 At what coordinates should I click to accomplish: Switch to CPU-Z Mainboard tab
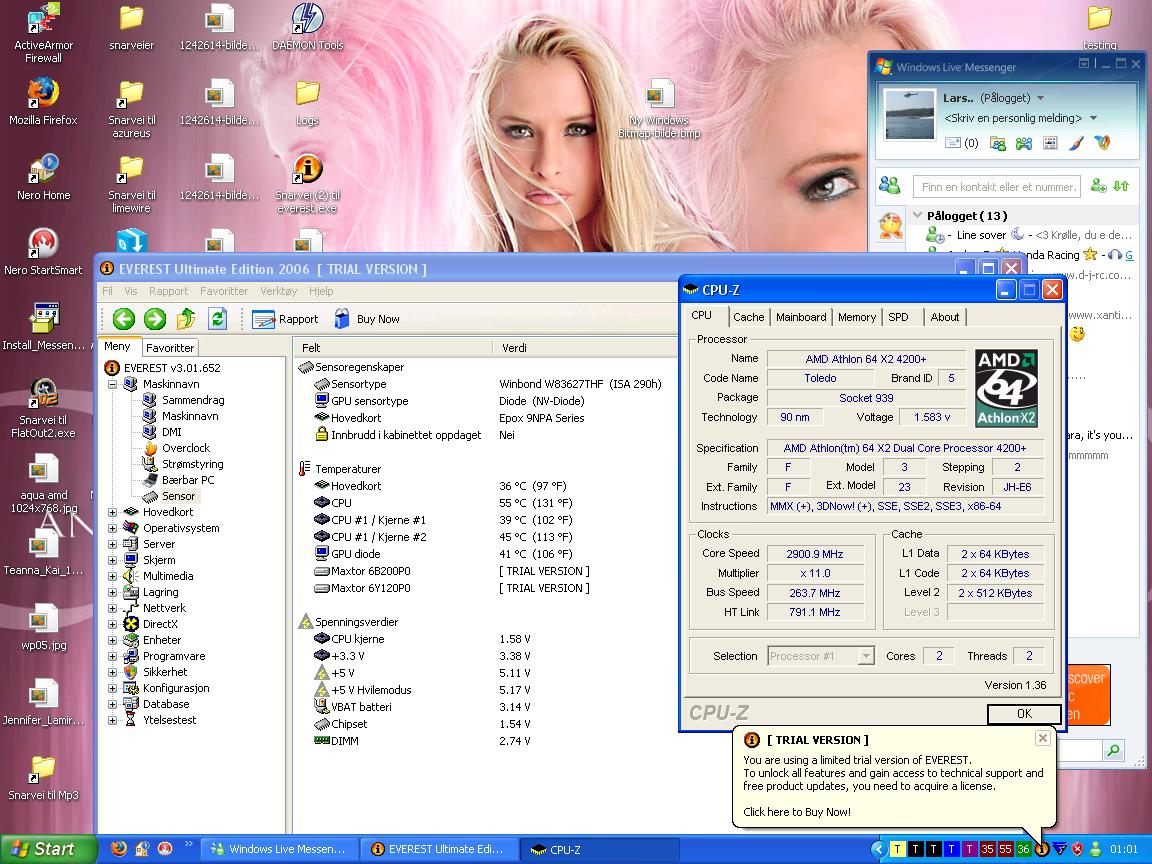click(x=801, y=317)
